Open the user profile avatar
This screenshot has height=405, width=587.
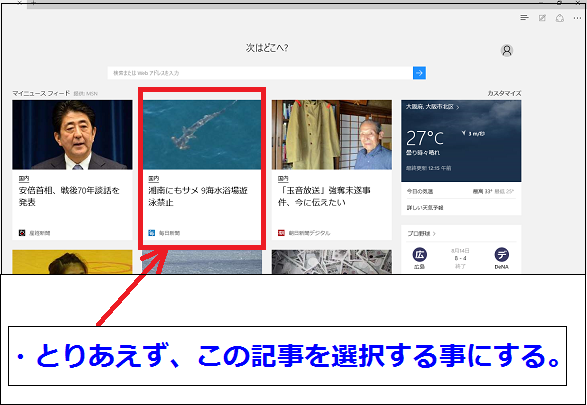click(x=507, y=50)
